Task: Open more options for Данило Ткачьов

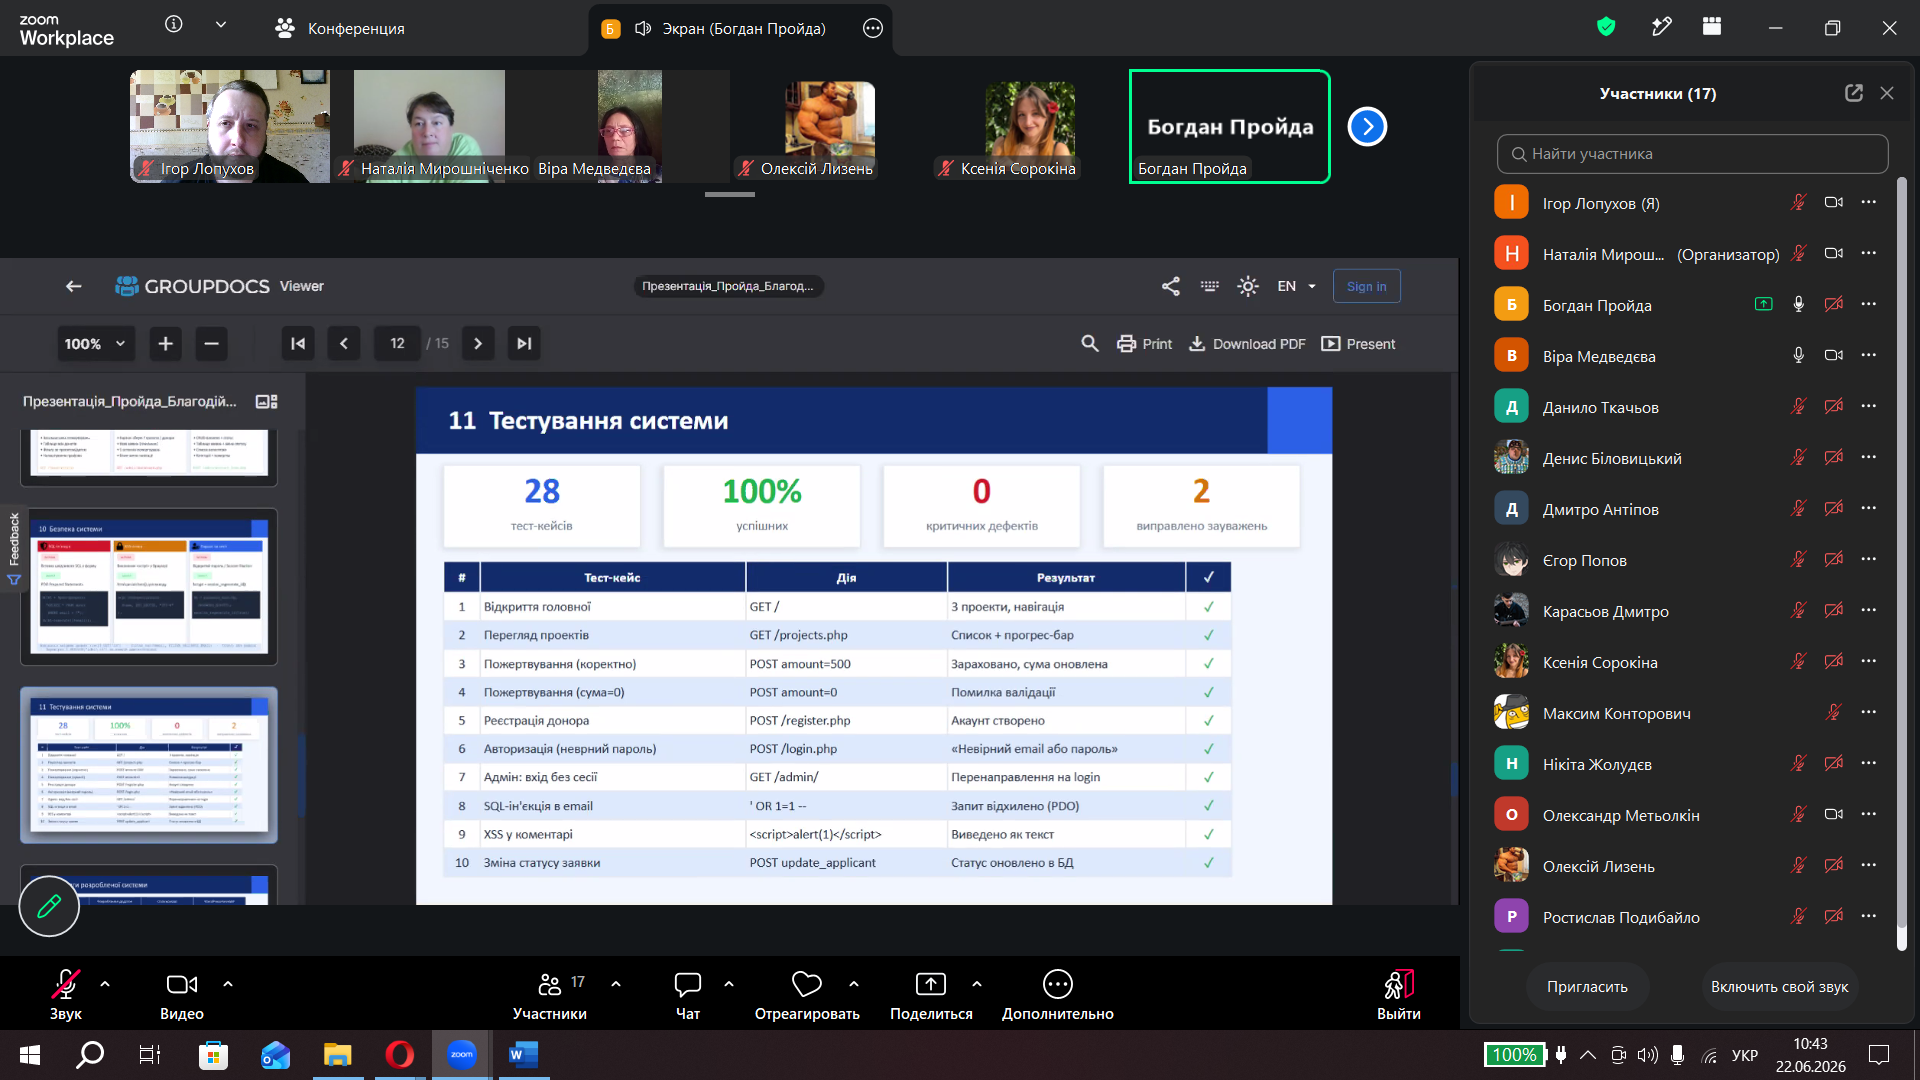Action: click(x=1869, y=407)
